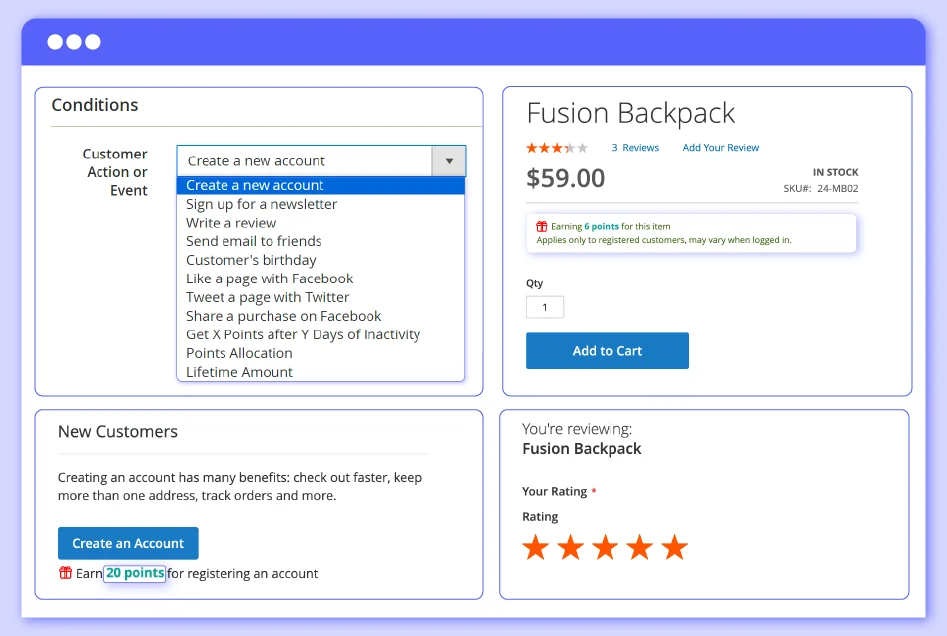The height and width of the screenshot is (636, 947).
Task: Click the product star rating under Fusion Backpack
Action: (557, 148)
